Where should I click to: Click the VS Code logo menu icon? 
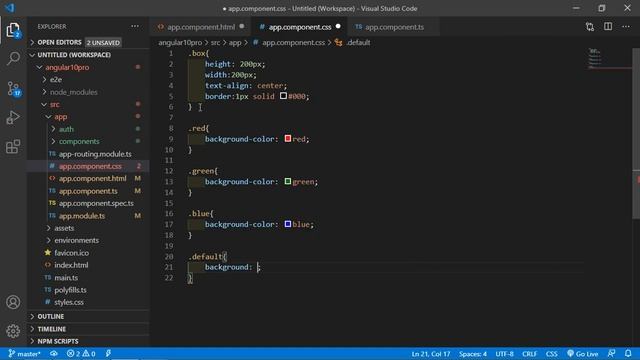click(9, 8)
